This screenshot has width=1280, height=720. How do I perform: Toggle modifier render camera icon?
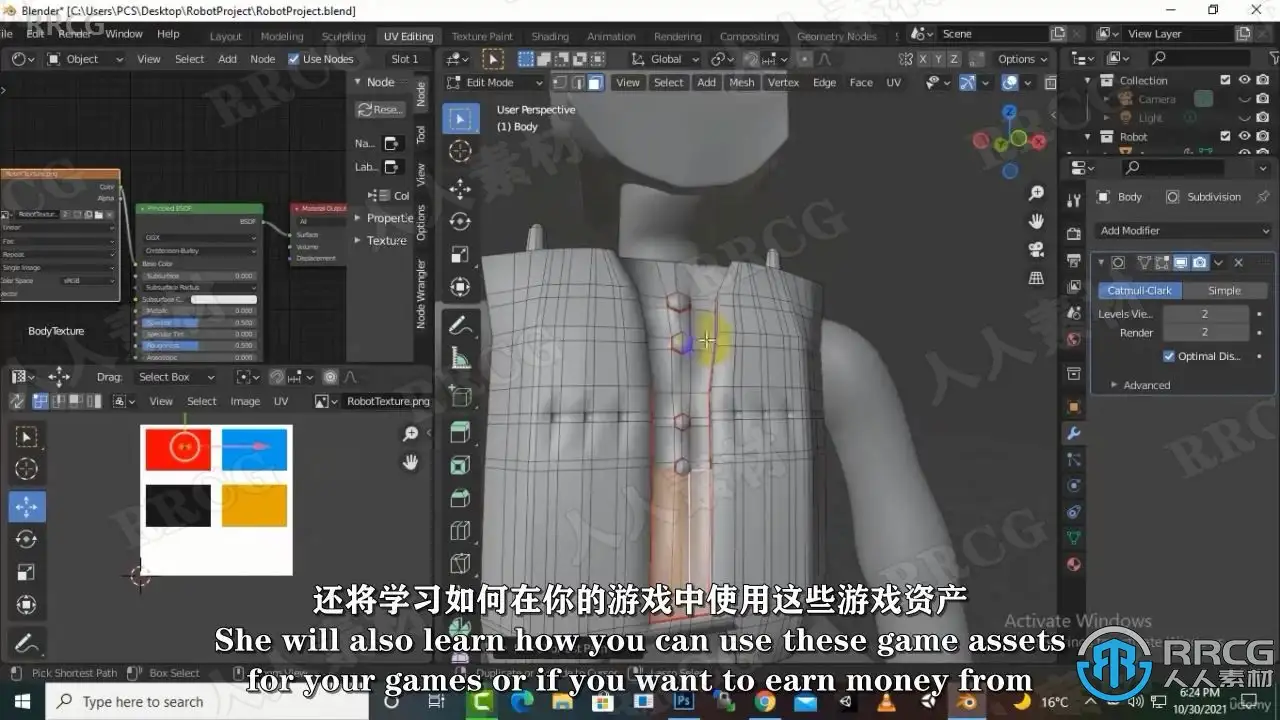[x=1199, y=263]
